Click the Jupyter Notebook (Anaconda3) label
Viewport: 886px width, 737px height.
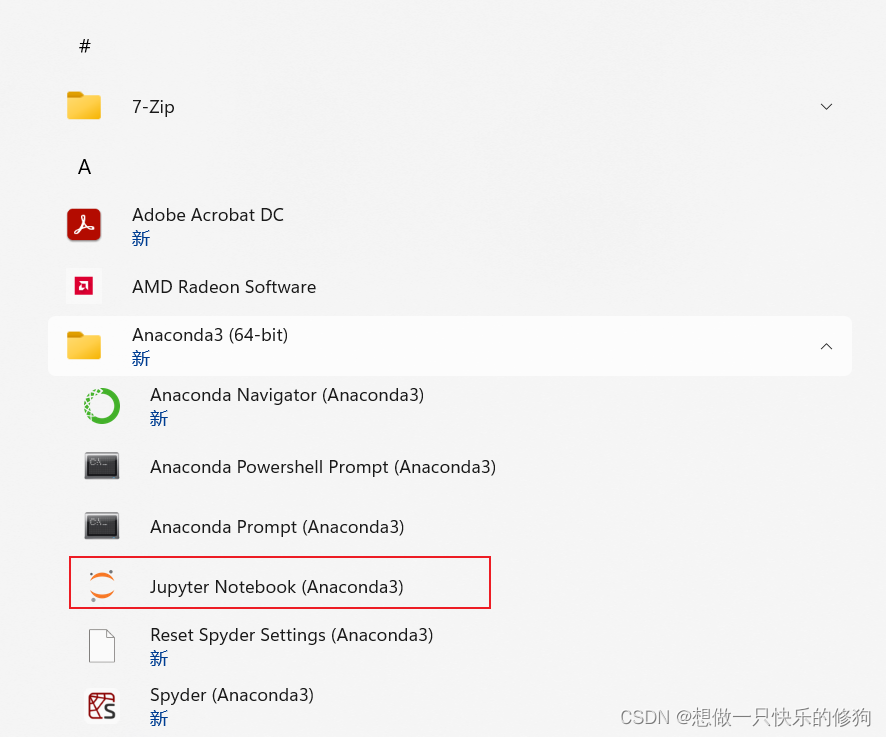click(277, 587)
